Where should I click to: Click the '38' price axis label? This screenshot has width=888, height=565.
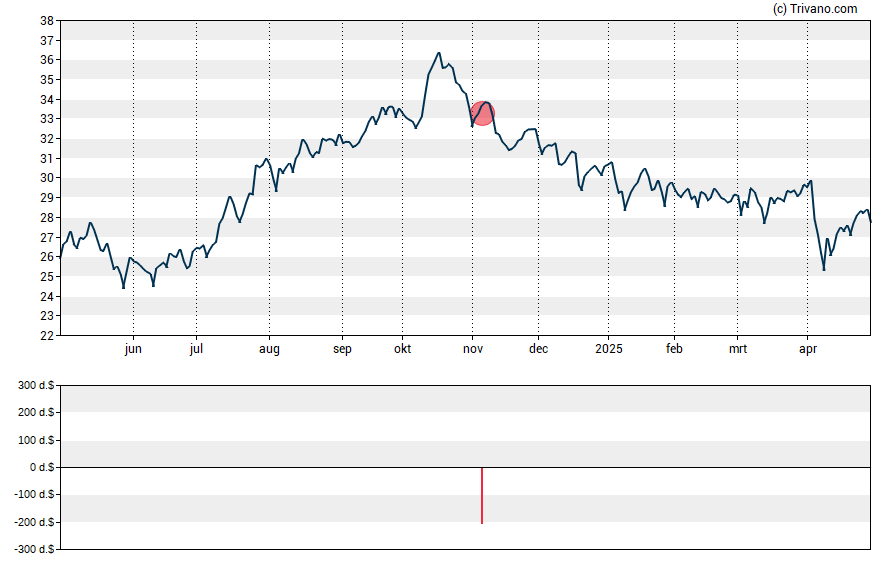[x=47, y=21]
